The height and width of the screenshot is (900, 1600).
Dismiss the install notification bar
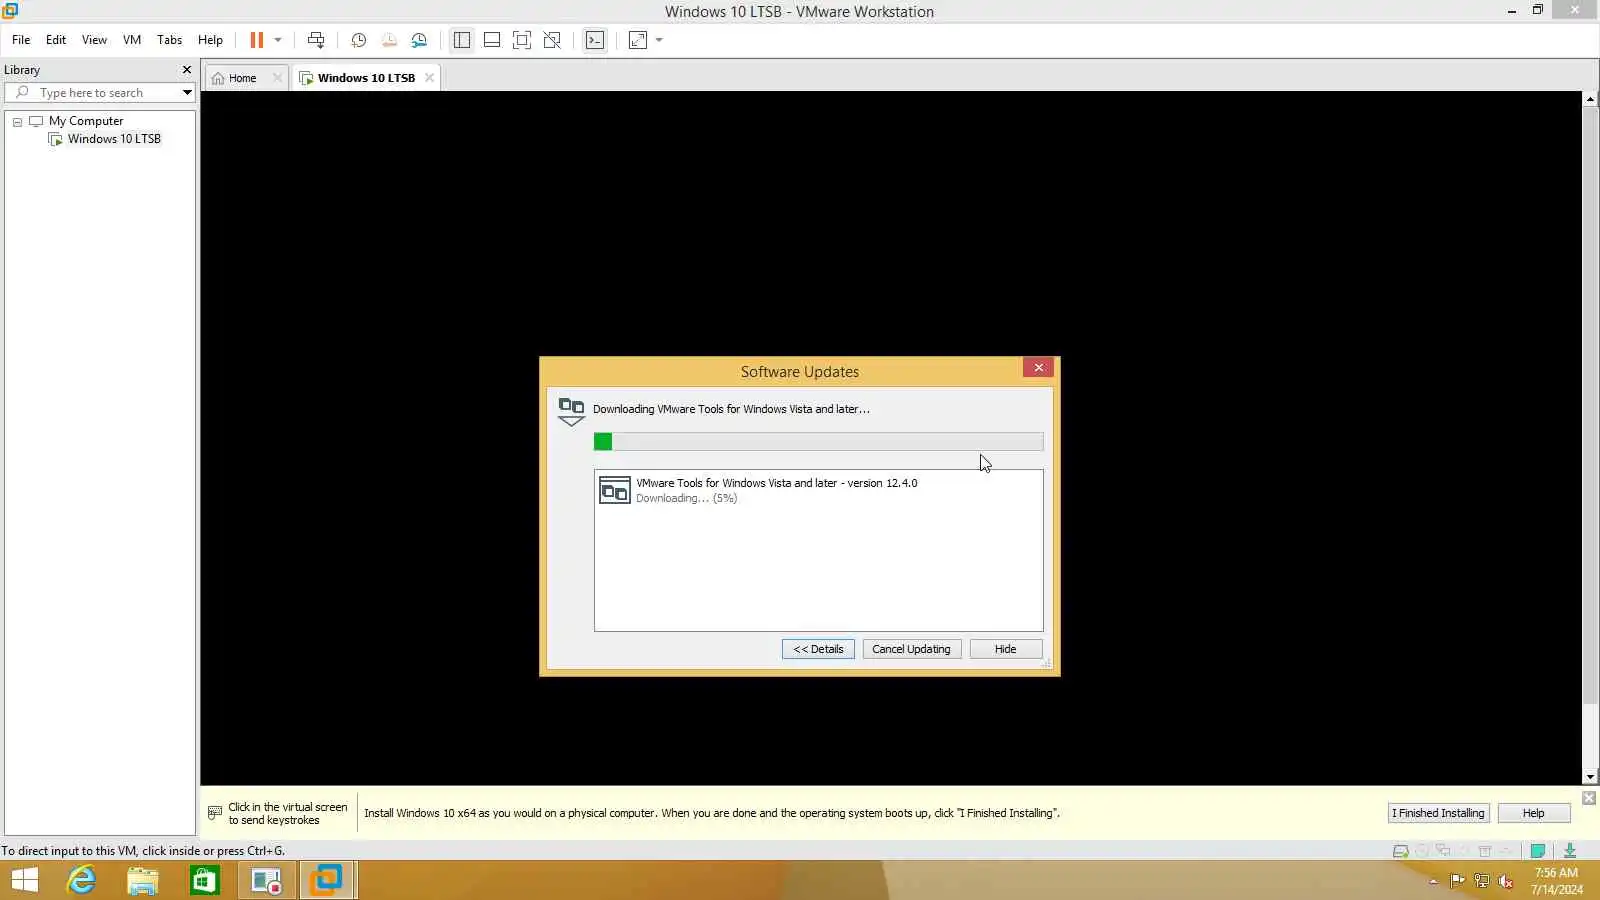pos(1589,798)
